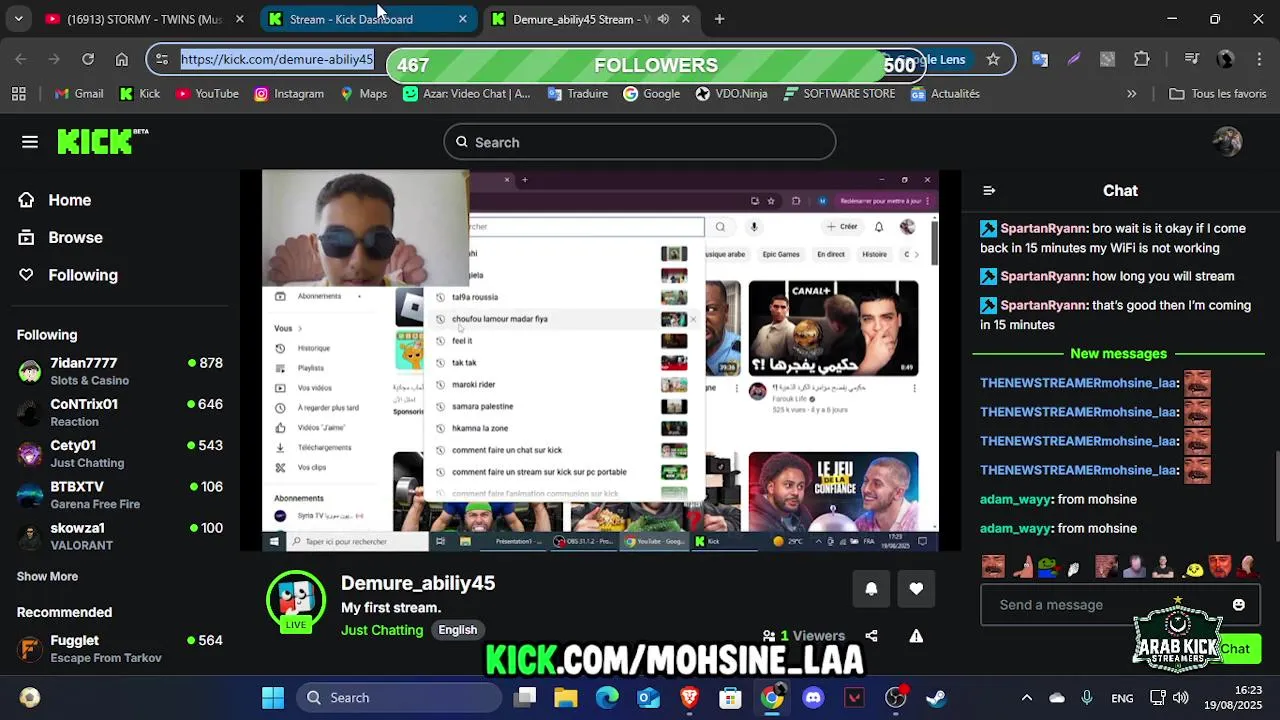Open the Kick hamburger menu
1280x720 pixels.
point(30,142)
